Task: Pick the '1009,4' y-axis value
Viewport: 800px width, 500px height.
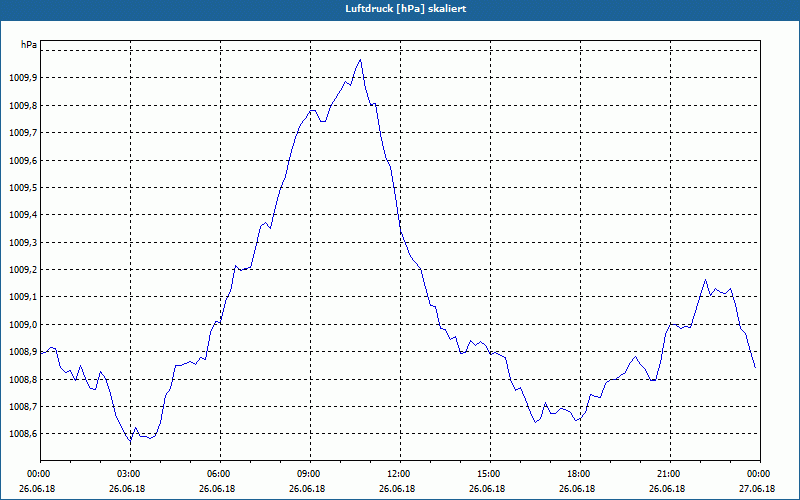Action: tap(23, 215)
